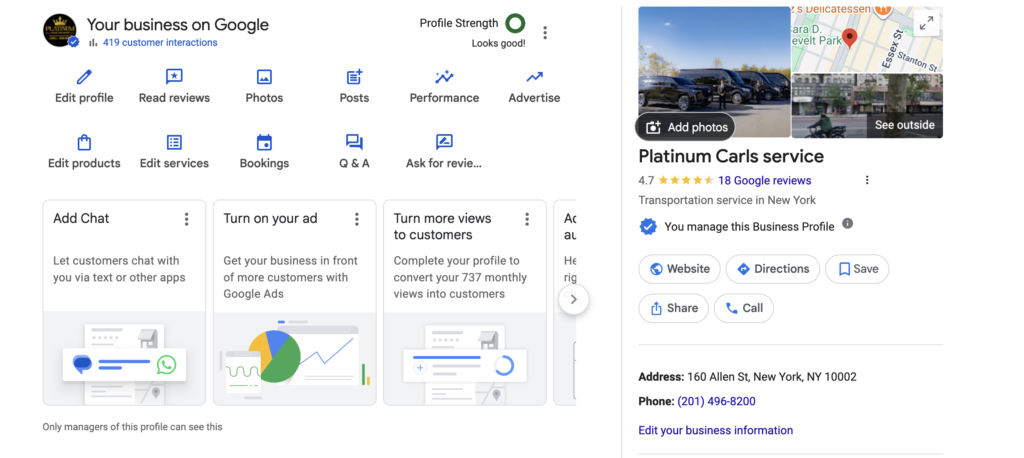Open the Photos section icon
This screenshot has width=1024, height=458.
click(x=264, y=78)
